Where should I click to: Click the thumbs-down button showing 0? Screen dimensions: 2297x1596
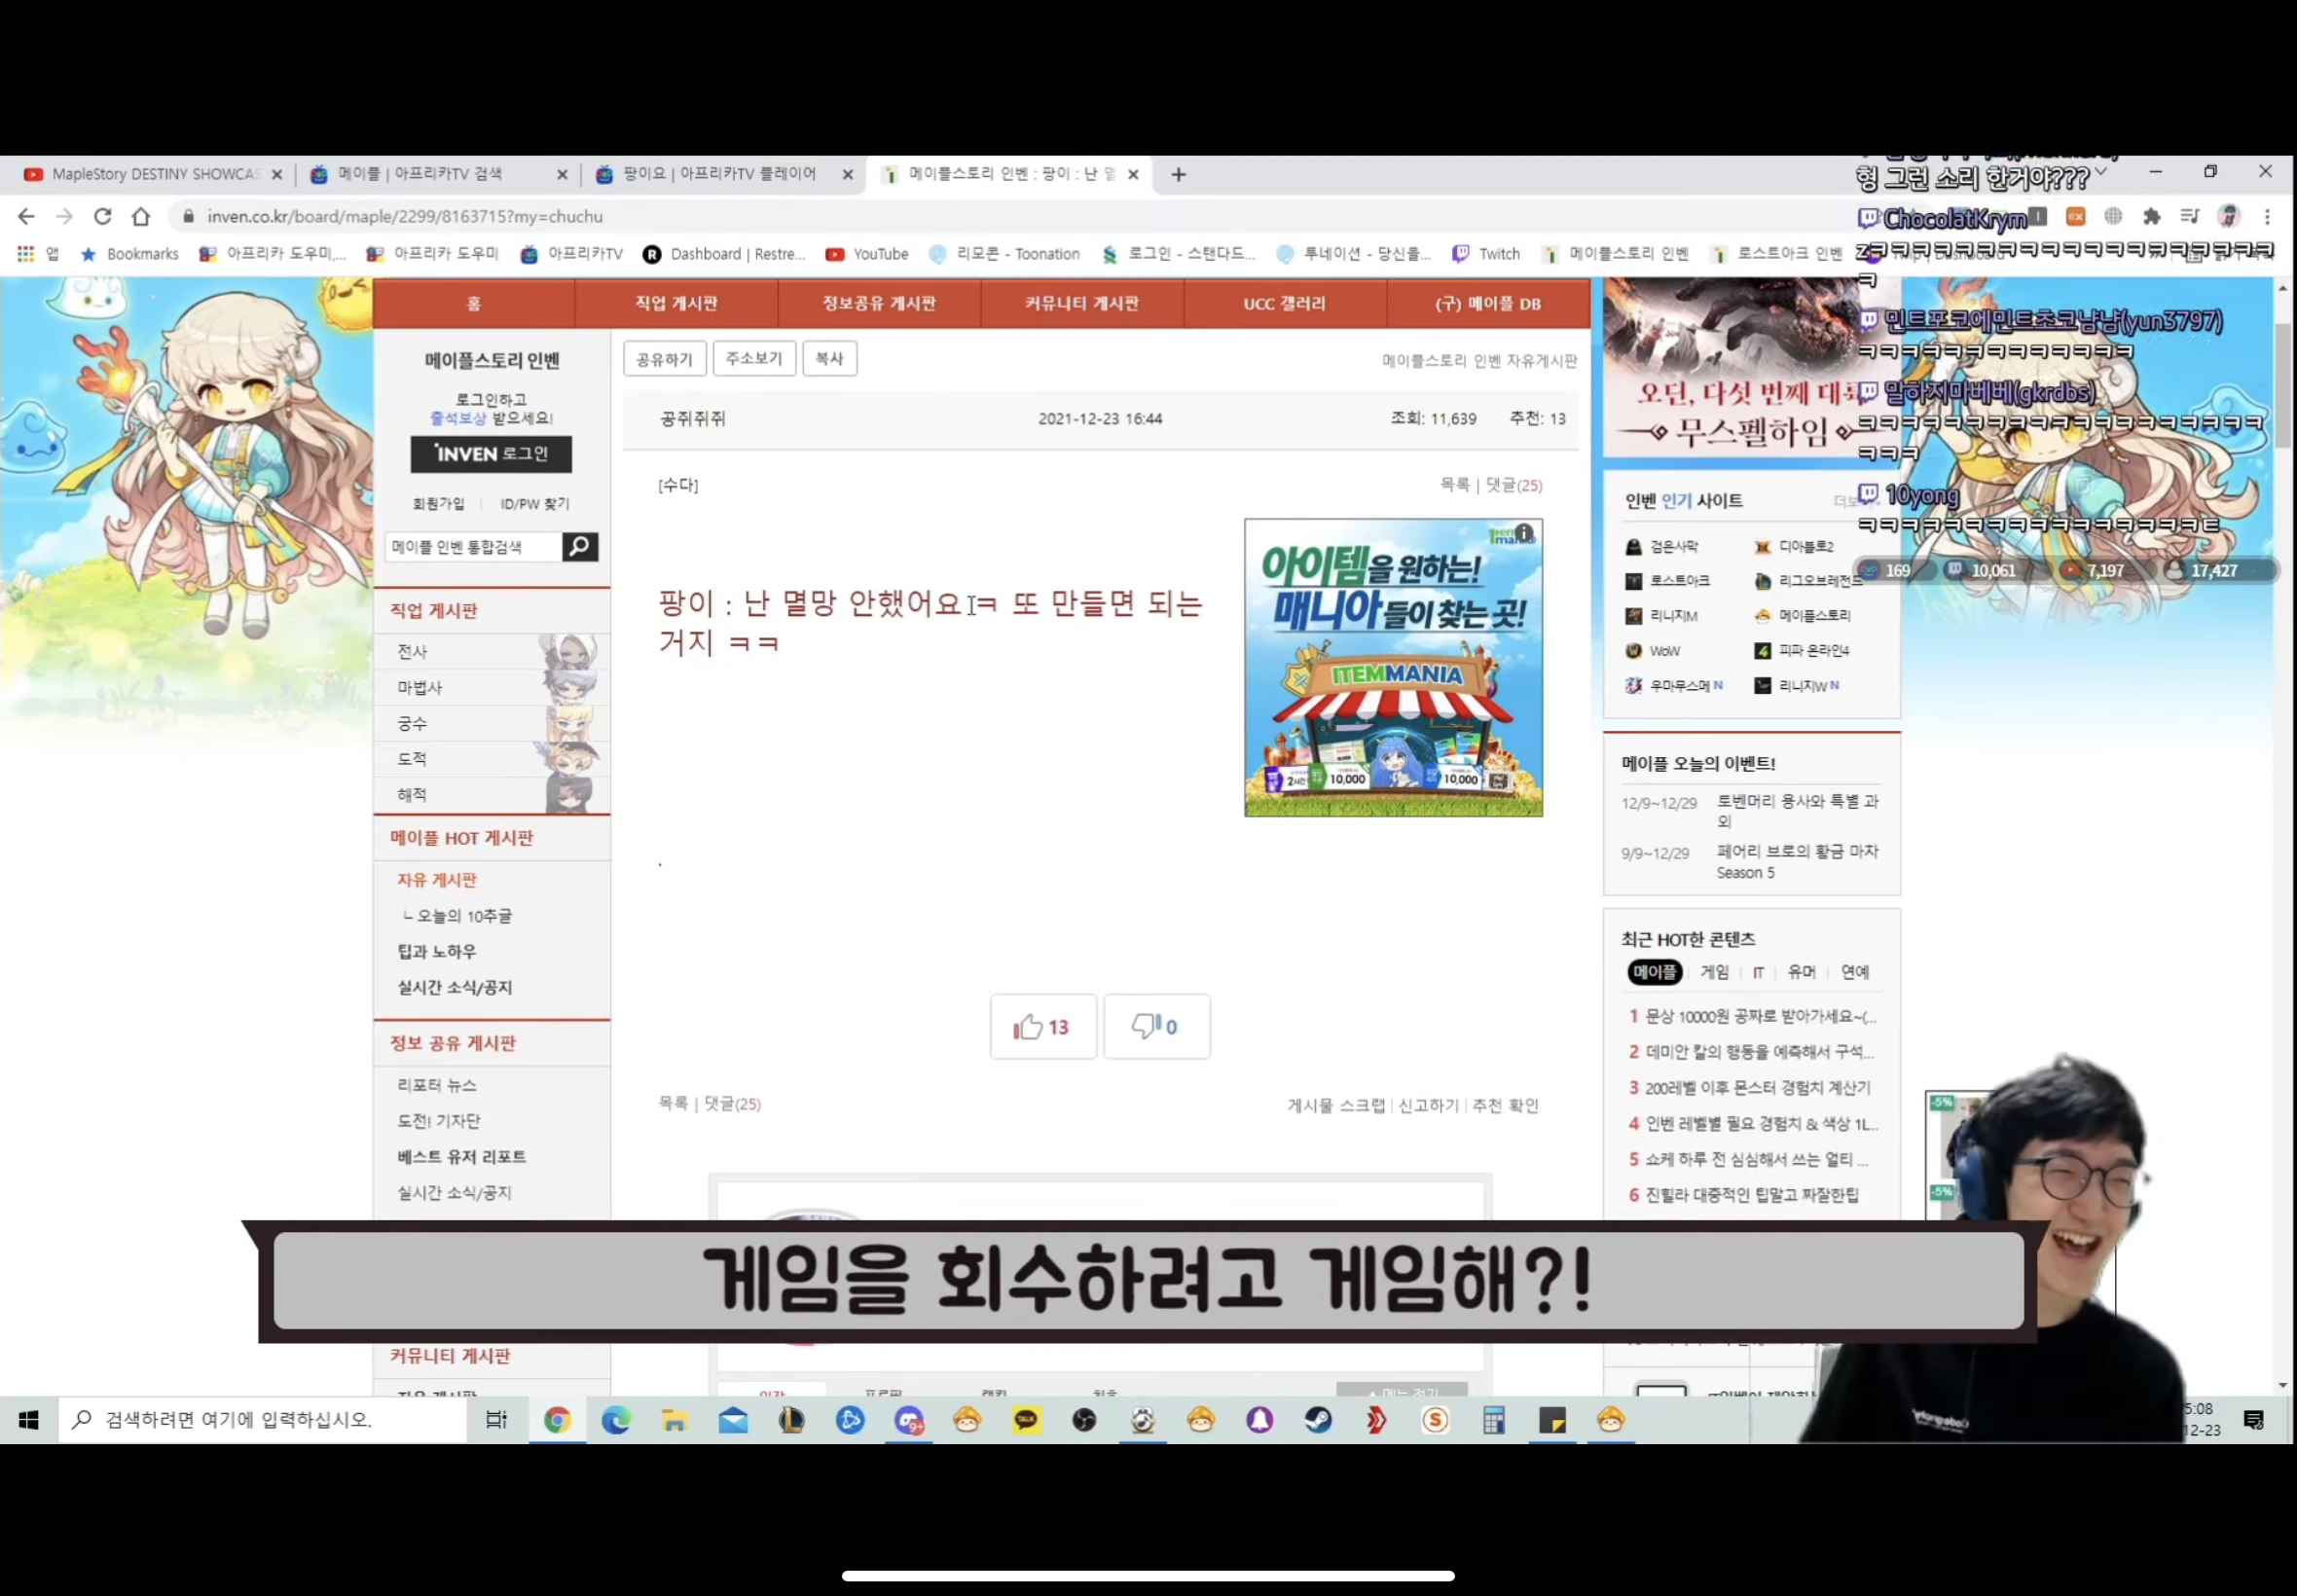coord(1156,1026)
